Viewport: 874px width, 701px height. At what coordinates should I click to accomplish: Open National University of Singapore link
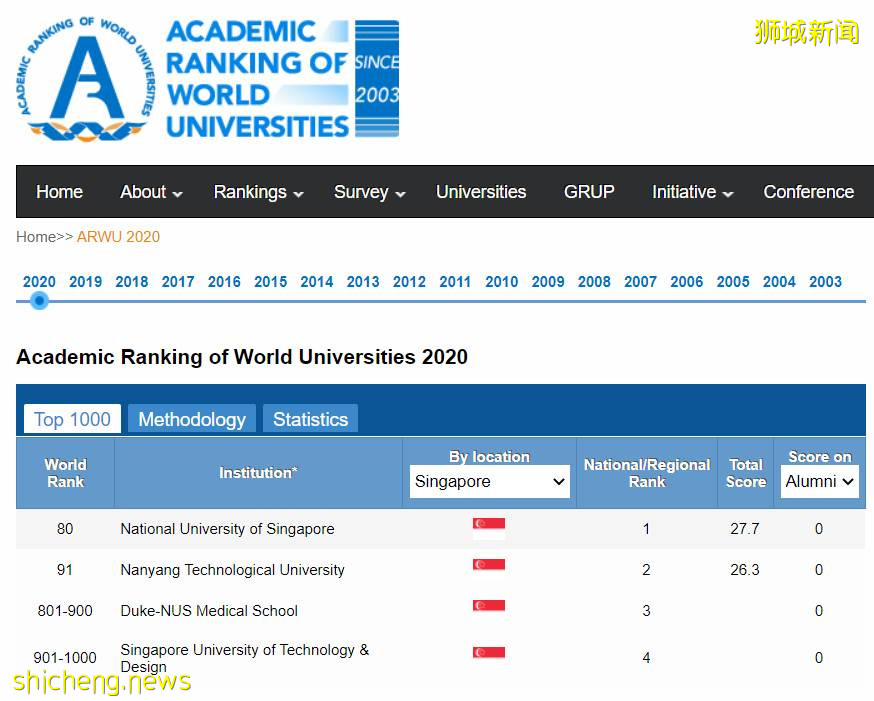pyautogui.click(x=227, y=529)
